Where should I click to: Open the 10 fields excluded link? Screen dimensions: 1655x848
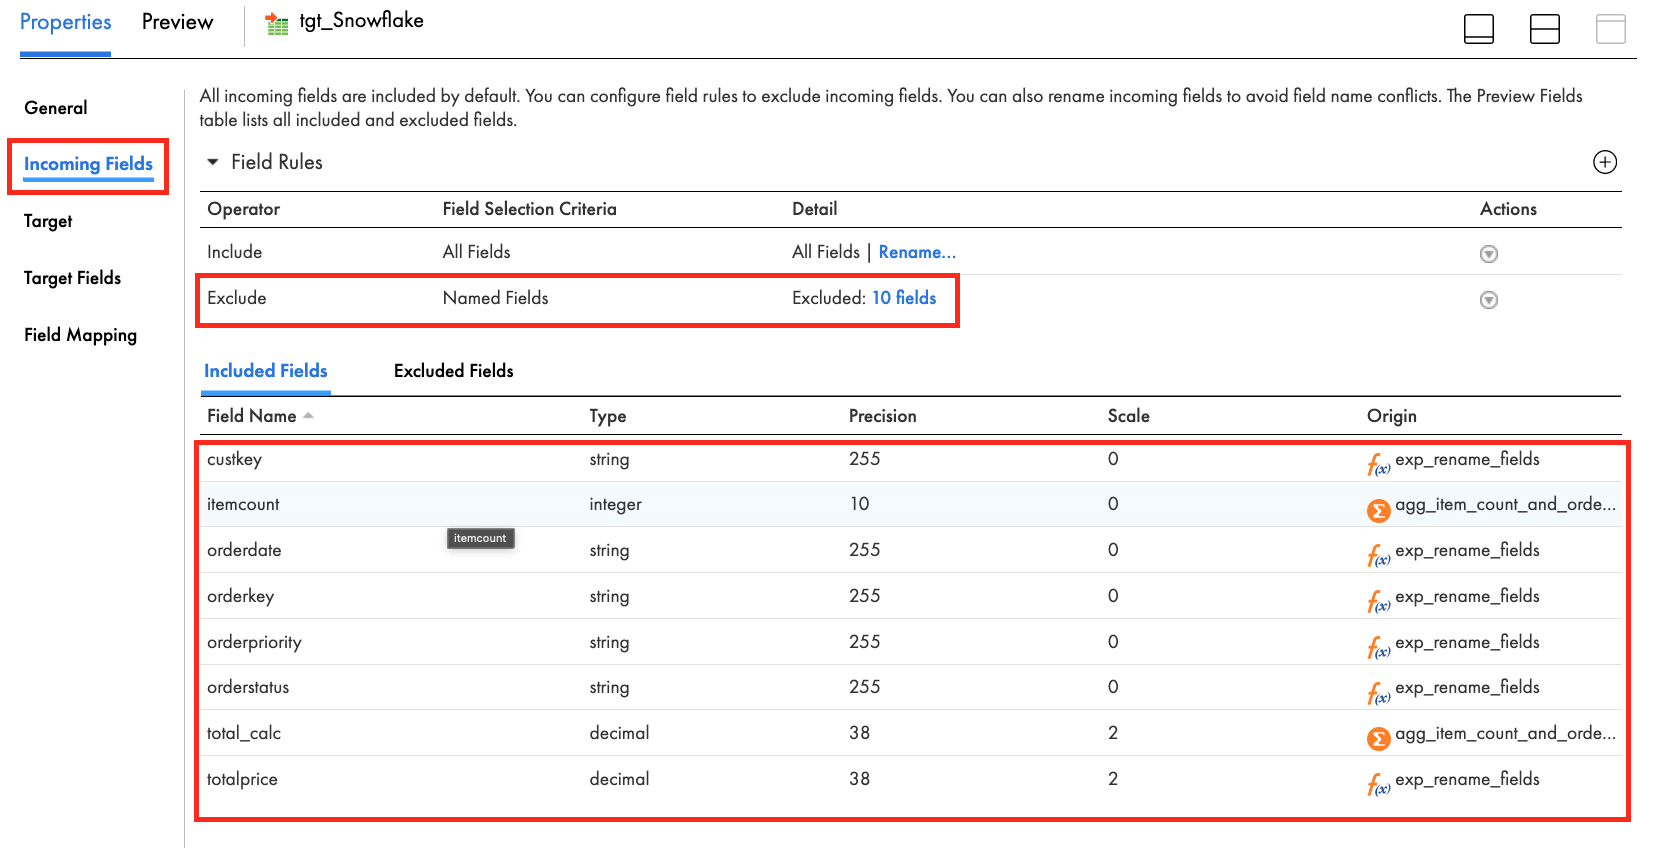point(904,298)
